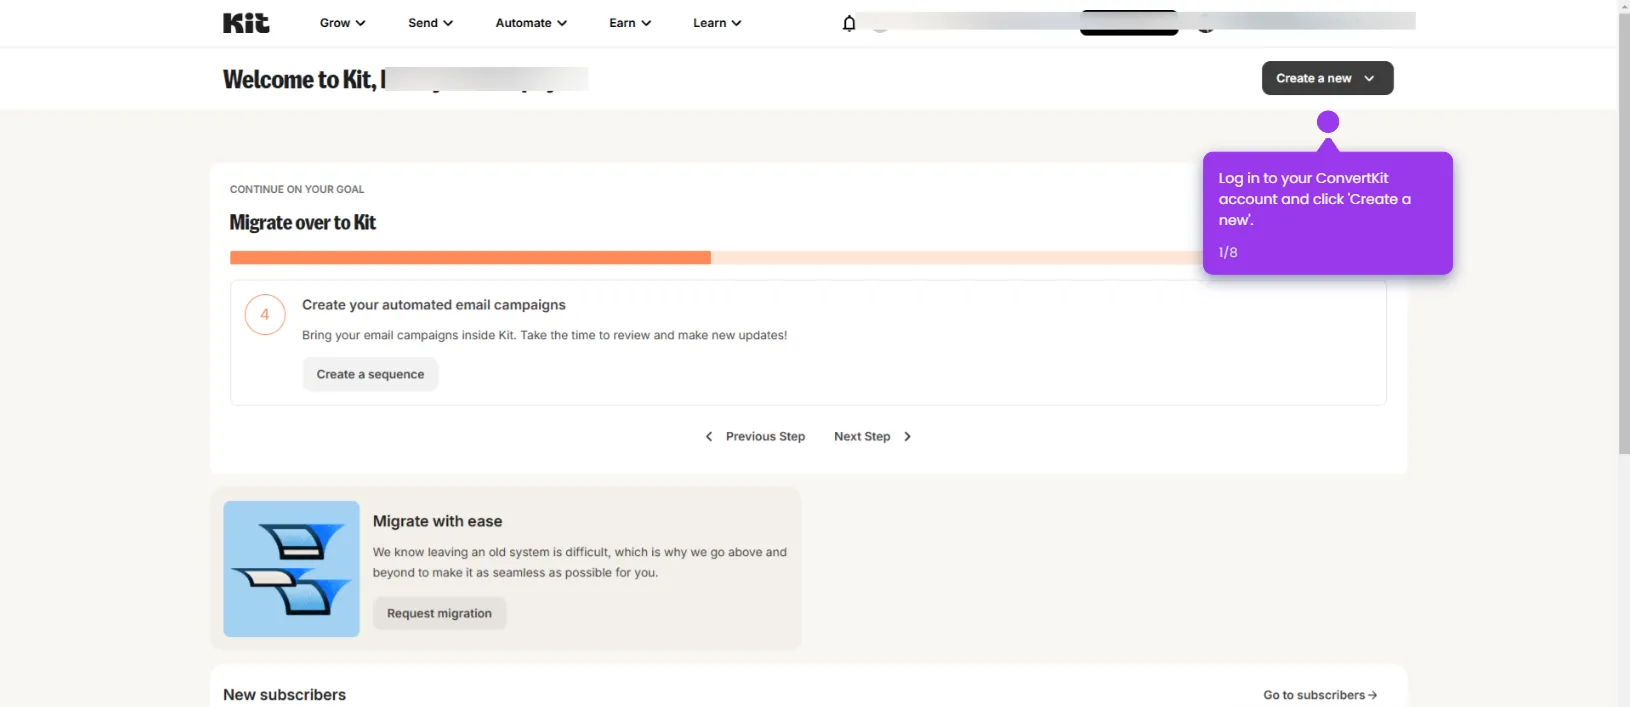Open the Grow menu
This screenshot has width=1630, height=707.
tap(342, 23)
